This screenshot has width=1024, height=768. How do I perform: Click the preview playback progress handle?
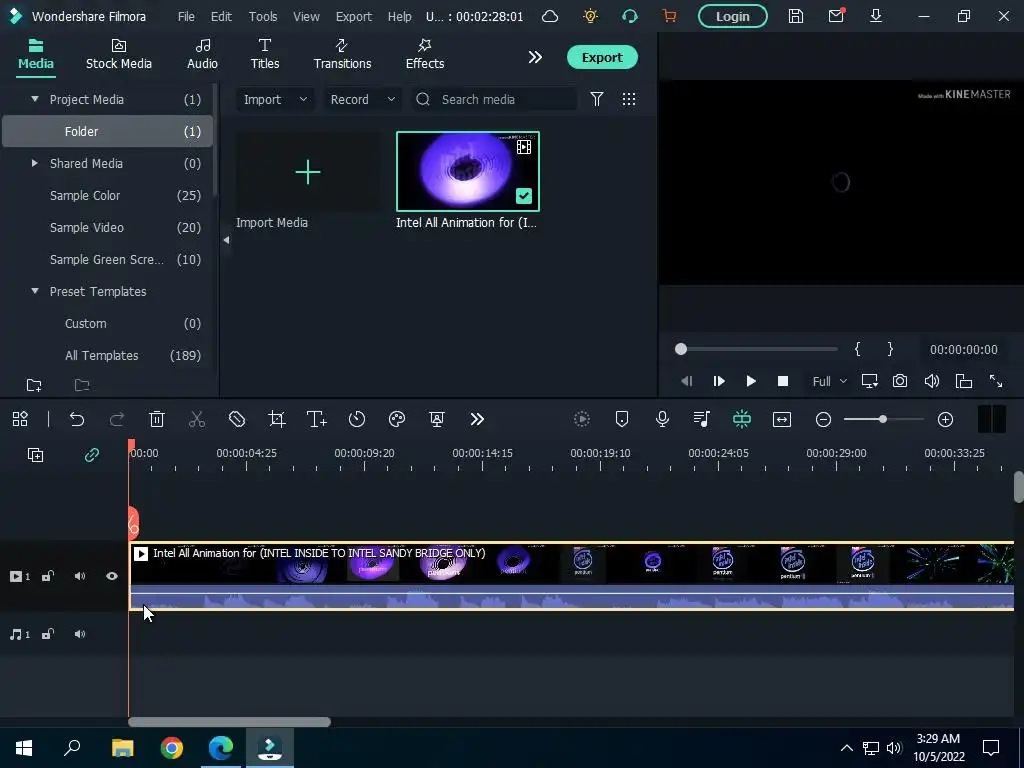click(x=680, y=349)
